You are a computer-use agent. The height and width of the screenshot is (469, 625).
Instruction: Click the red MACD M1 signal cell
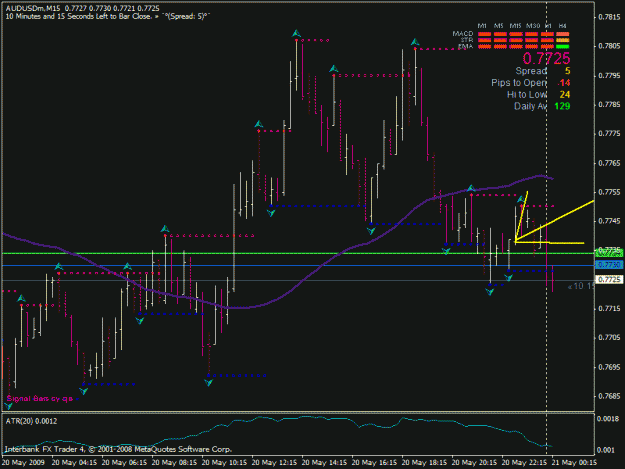coord(484,34)
